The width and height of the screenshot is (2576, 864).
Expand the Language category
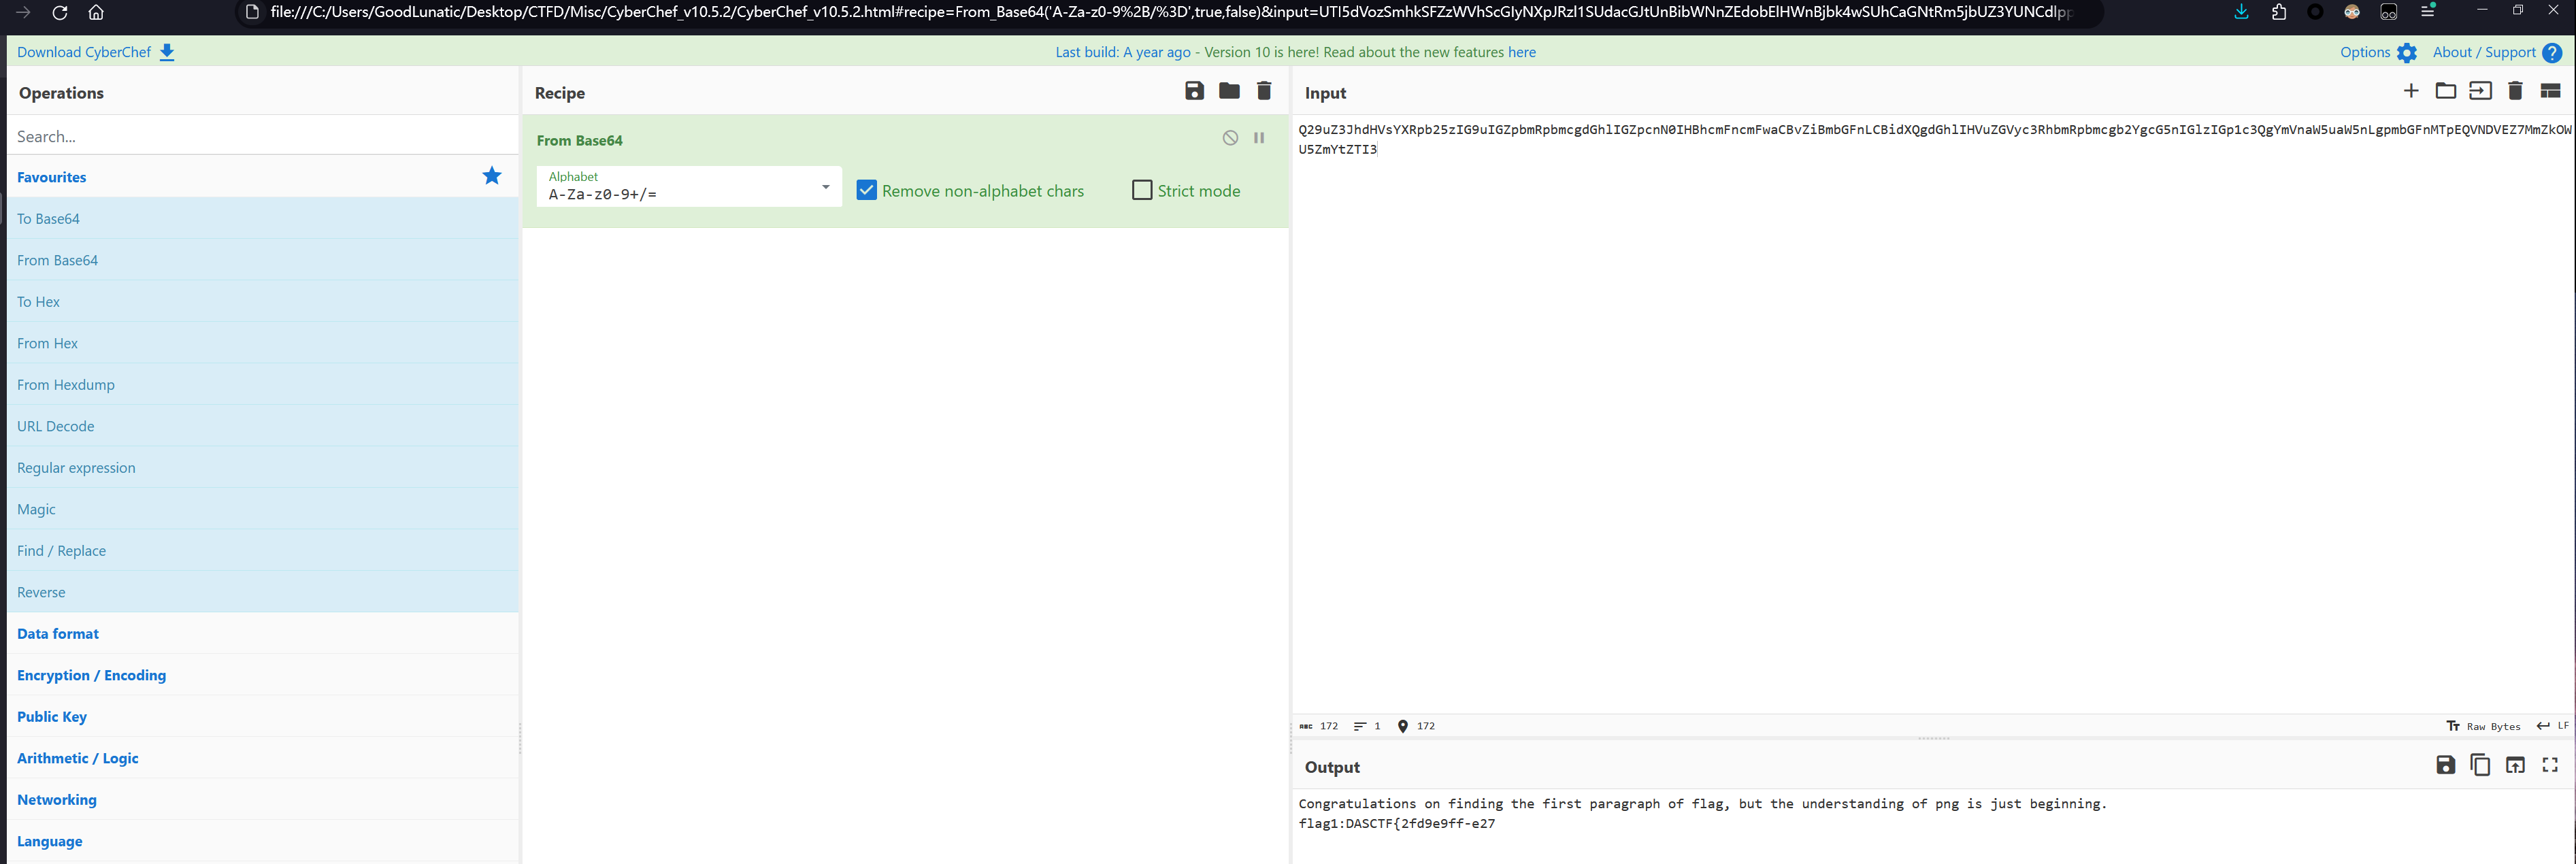263,841
